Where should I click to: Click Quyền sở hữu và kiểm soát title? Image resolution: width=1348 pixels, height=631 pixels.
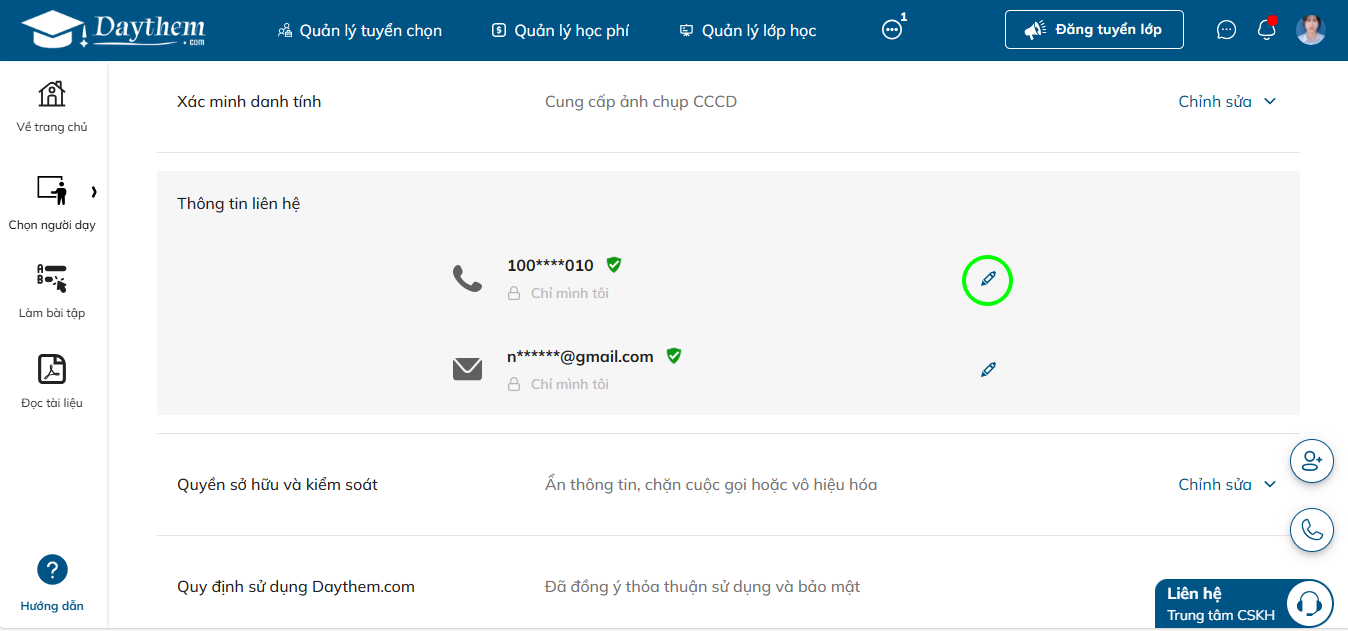277,484
